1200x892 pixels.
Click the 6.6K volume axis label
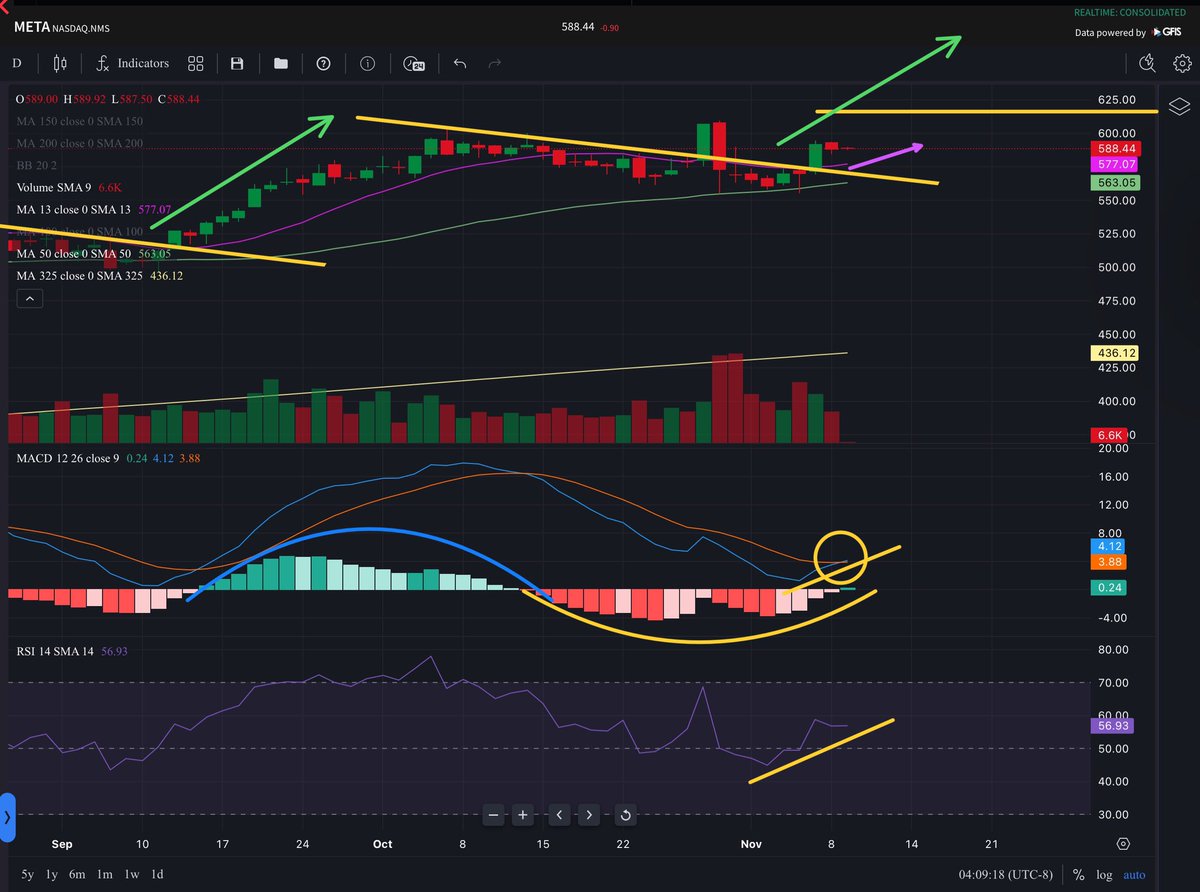[x=1110, y=436]
